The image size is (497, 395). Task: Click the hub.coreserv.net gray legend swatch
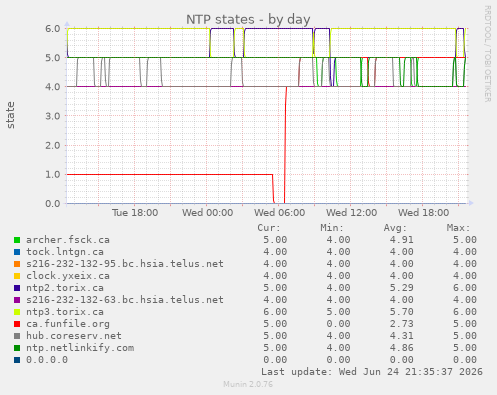(17, 336)
